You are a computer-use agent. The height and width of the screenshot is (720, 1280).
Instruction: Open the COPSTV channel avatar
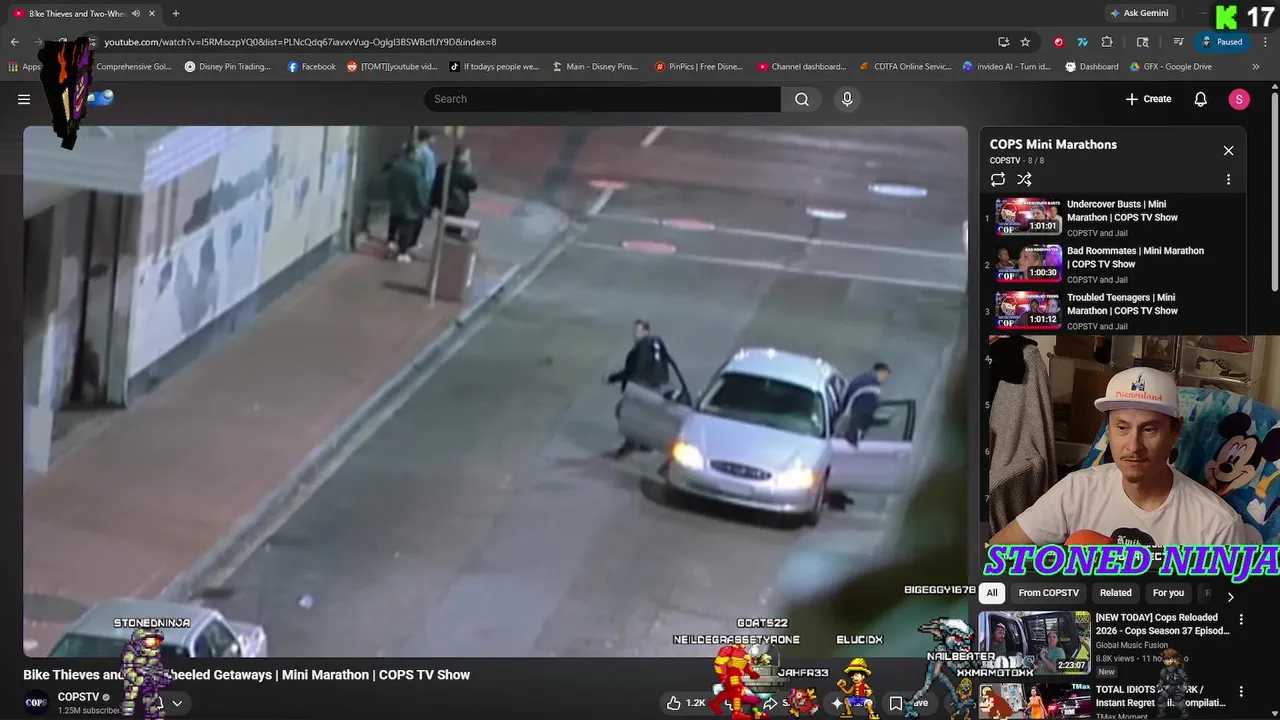point(36,703)
